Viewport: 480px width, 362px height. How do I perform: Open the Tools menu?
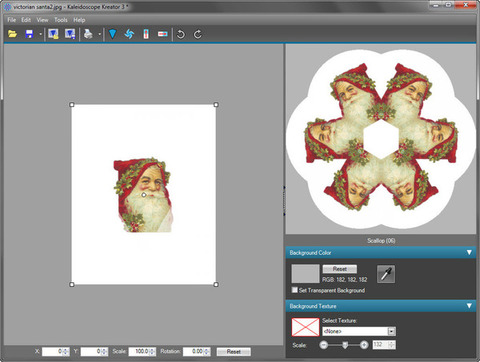click(61, 20)
